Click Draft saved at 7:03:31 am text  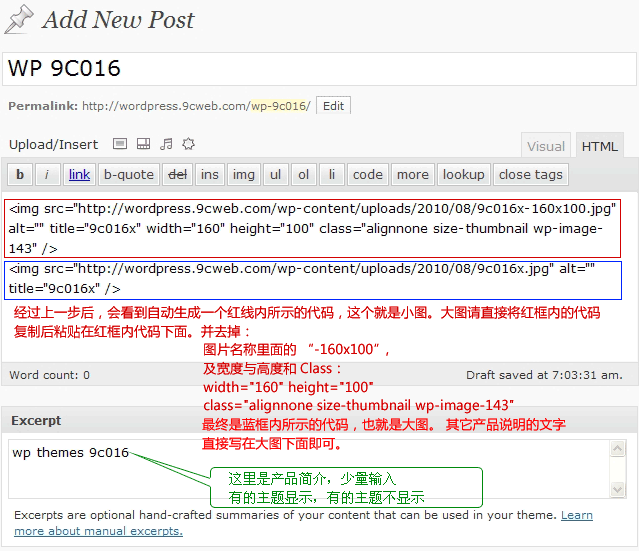pyautogui.click(x=544, y=375)
